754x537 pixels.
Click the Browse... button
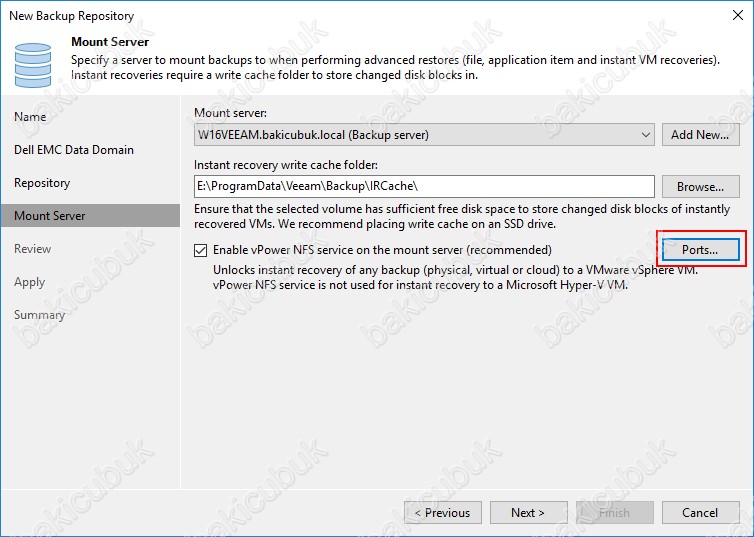pos(700,187)
